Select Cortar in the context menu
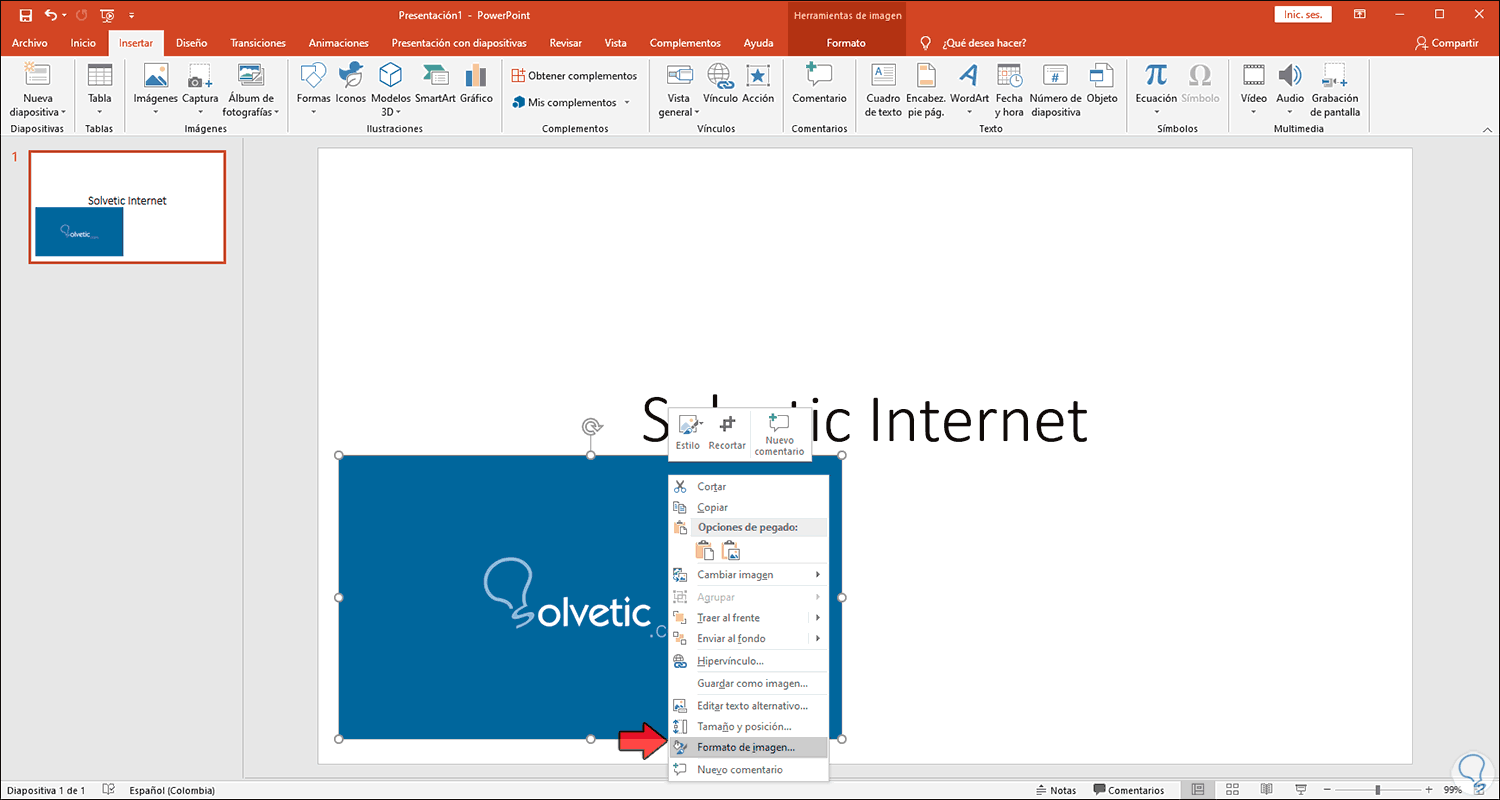 click(748, 487)
